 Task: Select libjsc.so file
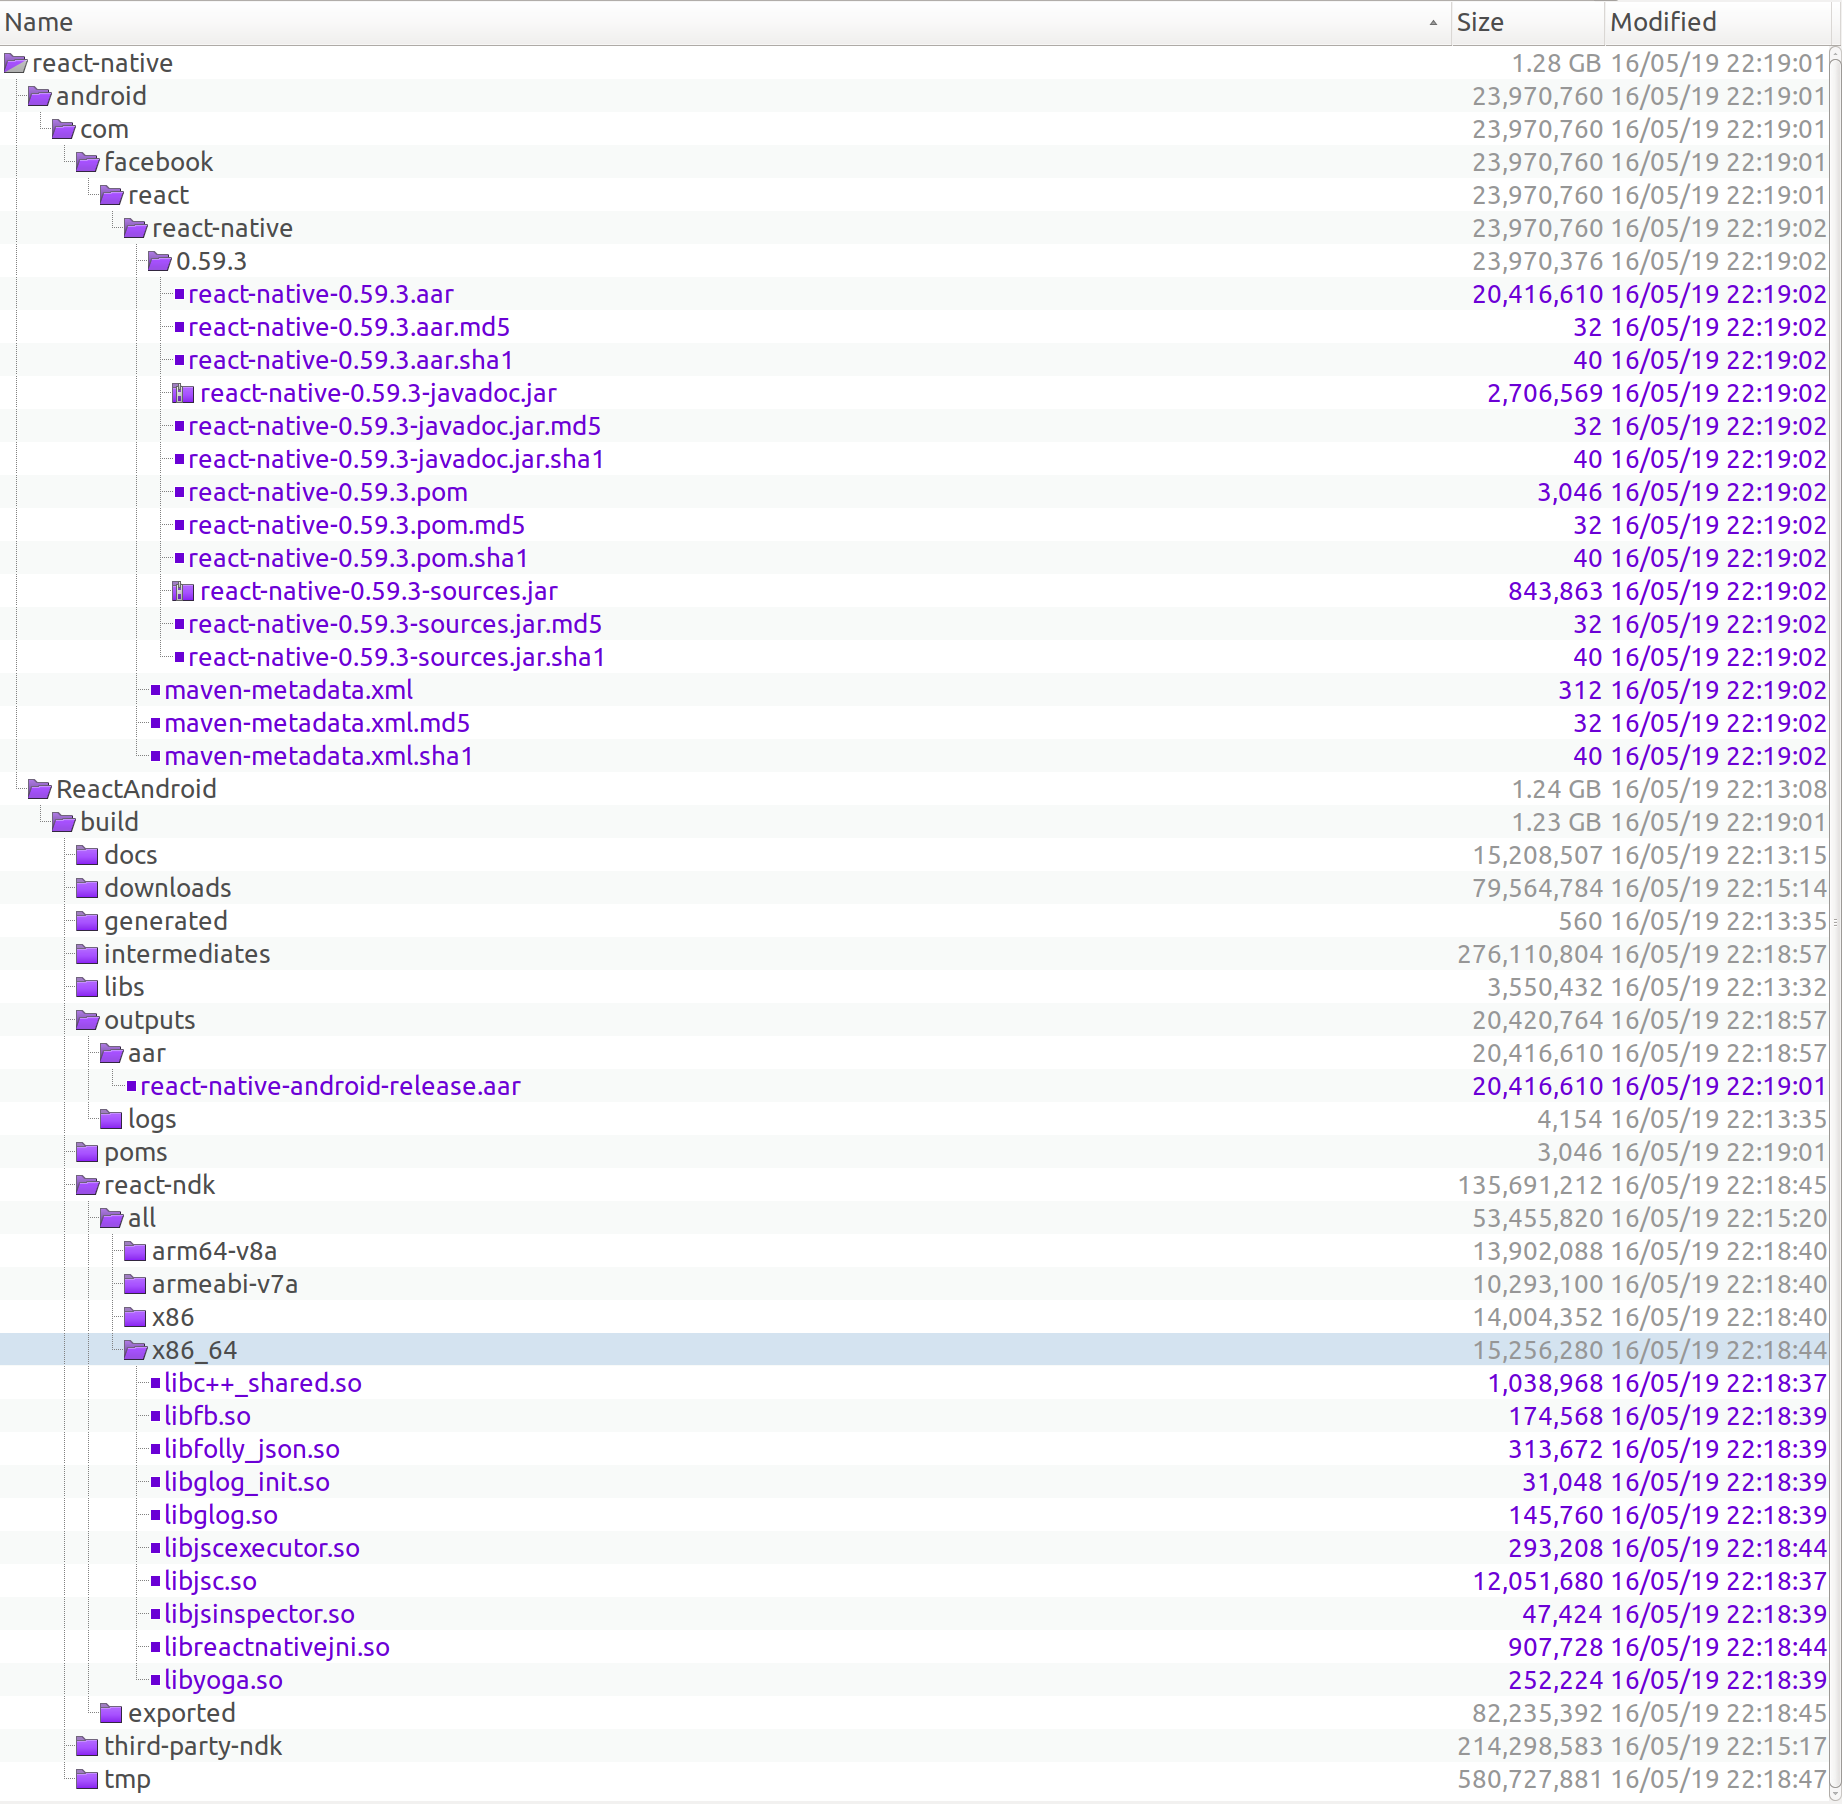[x=210, y=1582]
